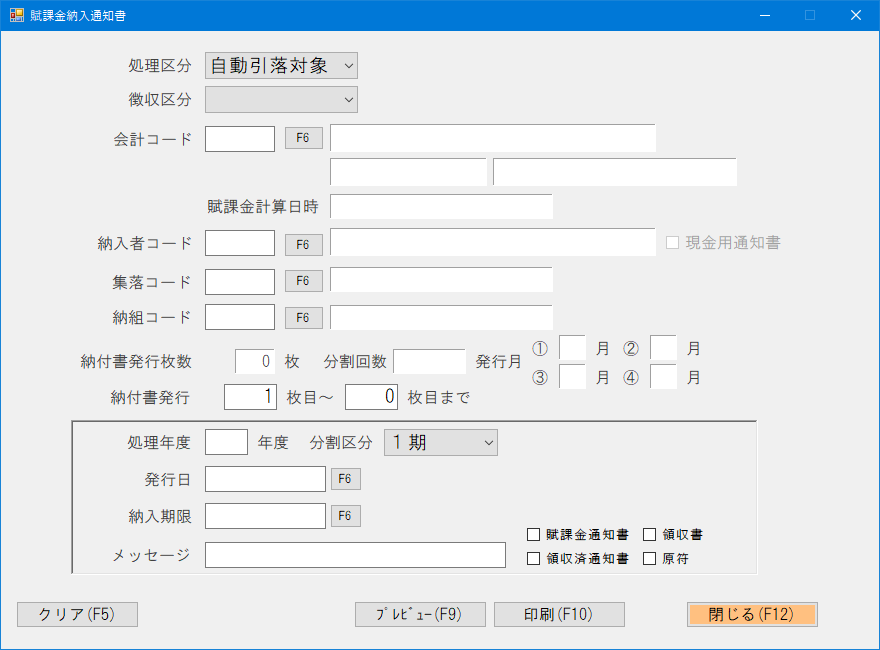Screen dimensions: 880x650
Task: Open the 処理区分 dropdown showing 自動引落対象
Action: 280,64
